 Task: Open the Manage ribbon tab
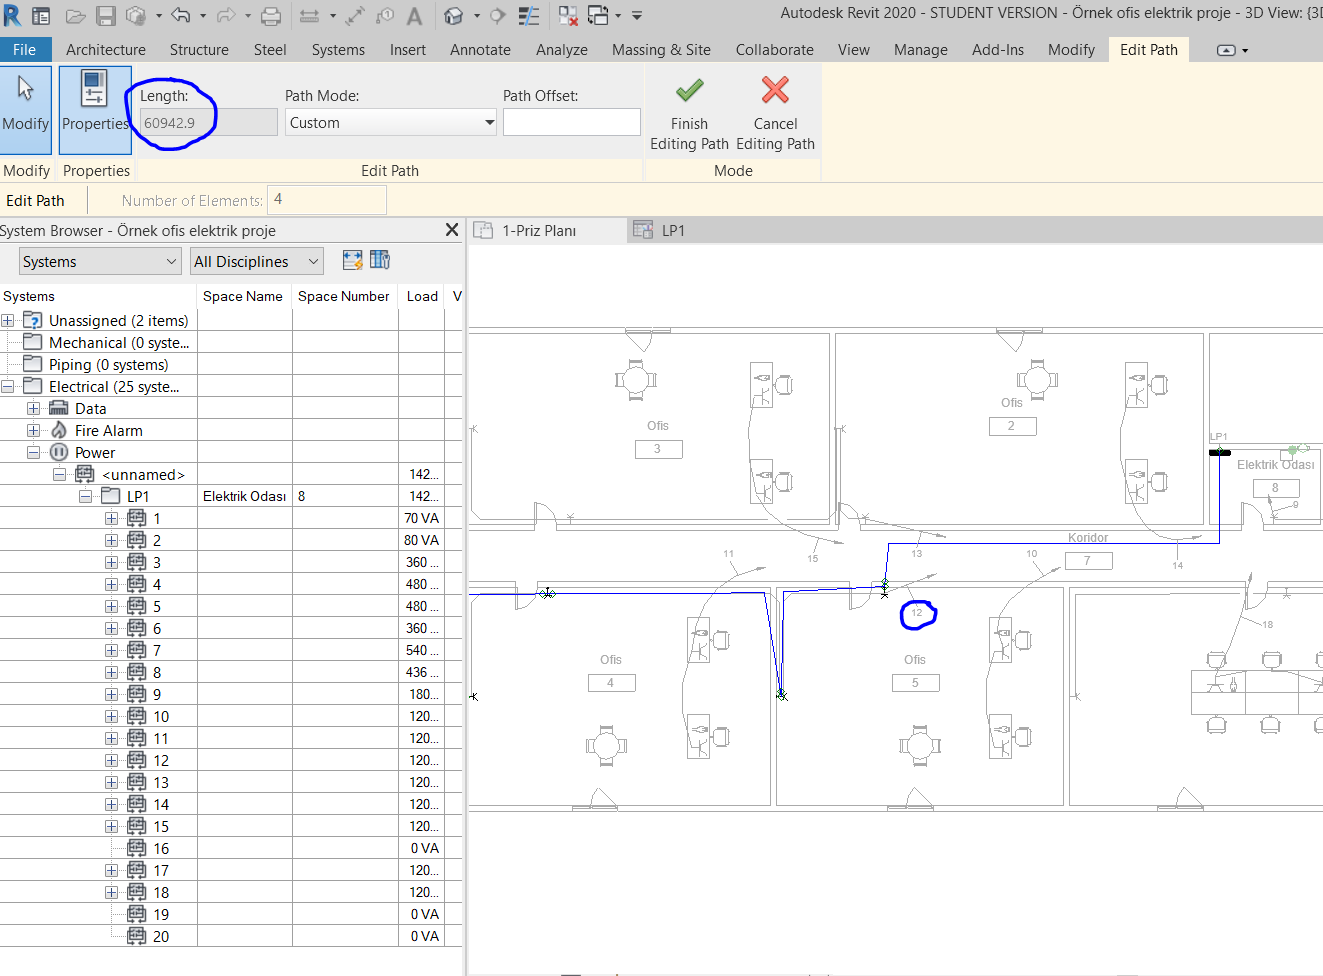(920, 50)
